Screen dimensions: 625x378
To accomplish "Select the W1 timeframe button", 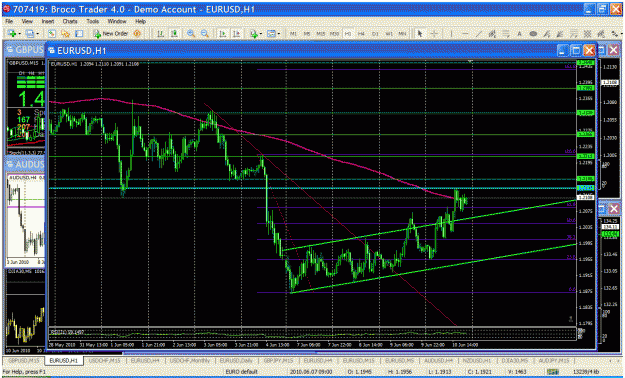I will tap(389, 34).
